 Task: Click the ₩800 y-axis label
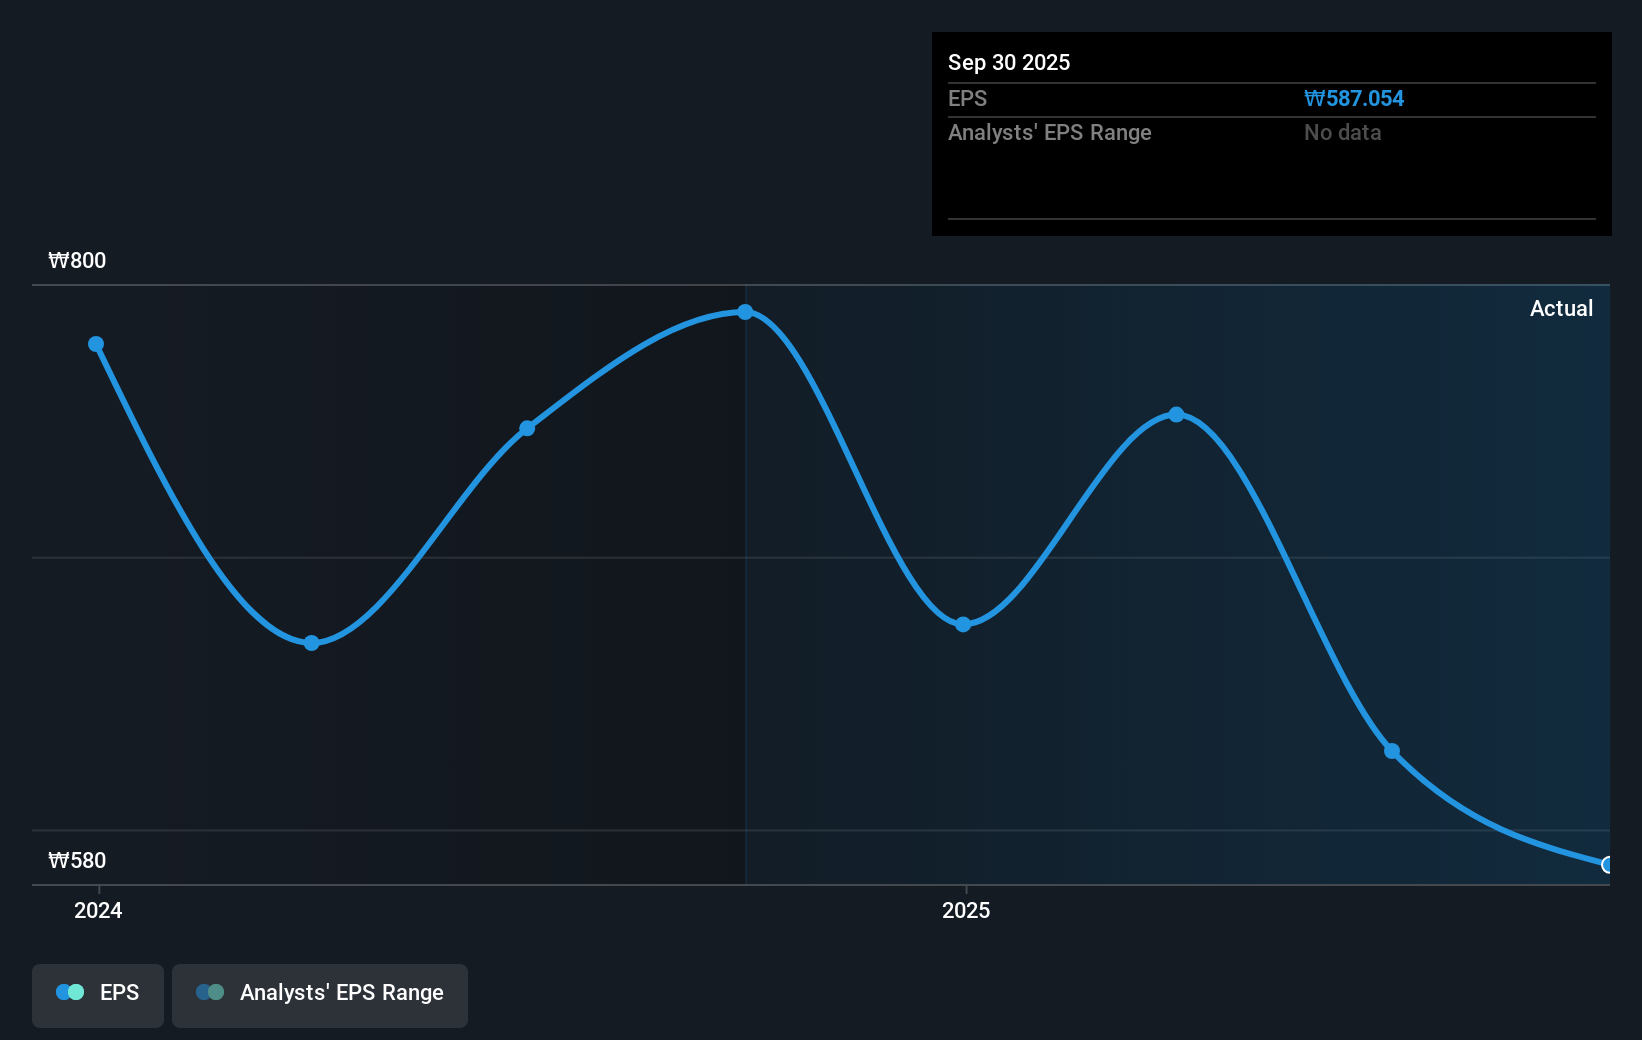click(x=77, y=260)
